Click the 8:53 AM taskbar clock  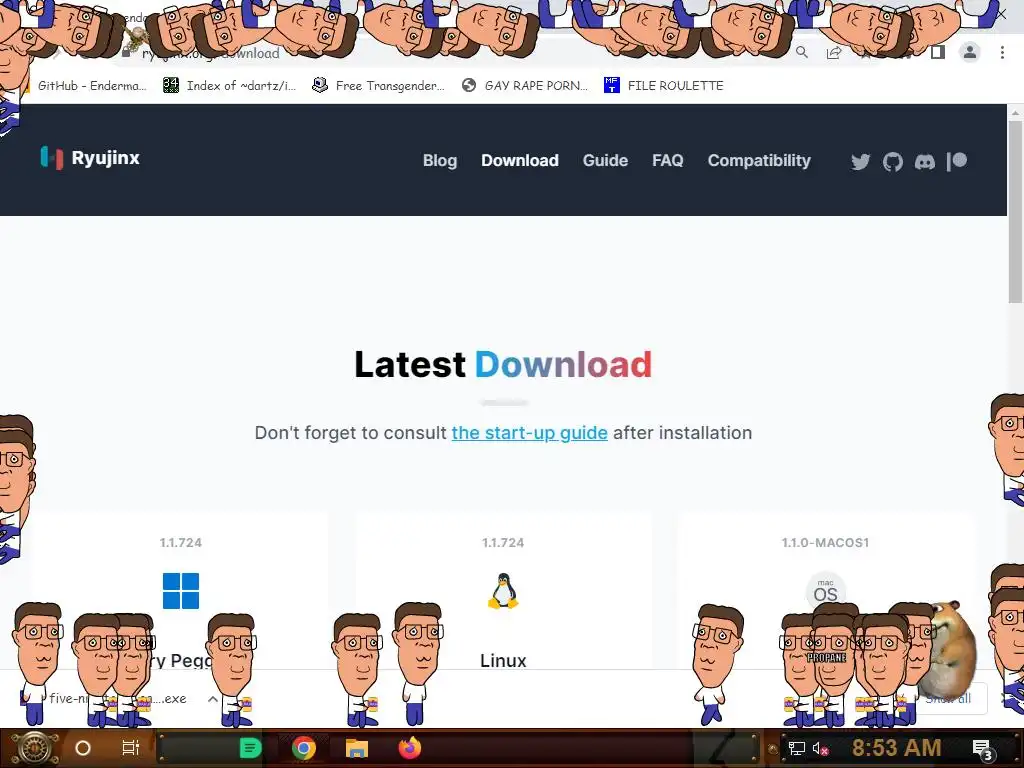pyautogui.click(x=896, y=748)
